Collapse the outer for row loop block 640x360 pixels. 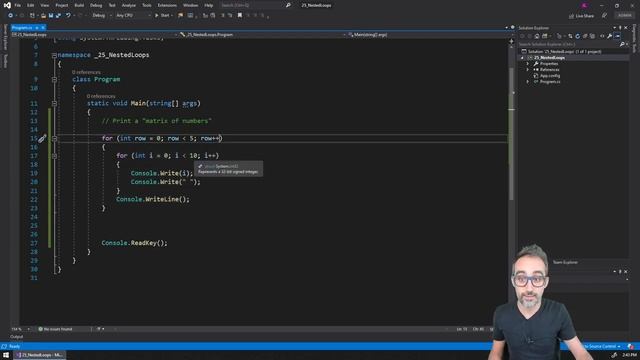(54, 138)
